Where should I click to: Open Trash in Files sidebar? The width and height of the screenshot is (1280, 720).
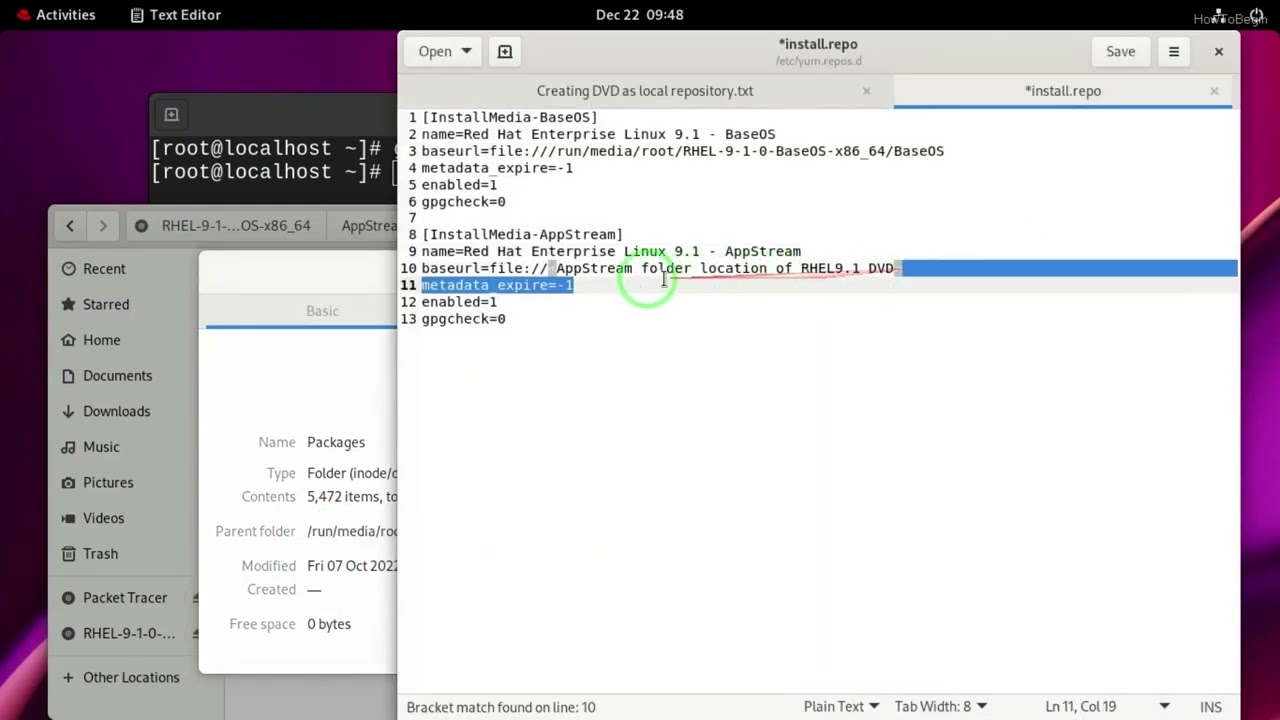click(101, 554)
